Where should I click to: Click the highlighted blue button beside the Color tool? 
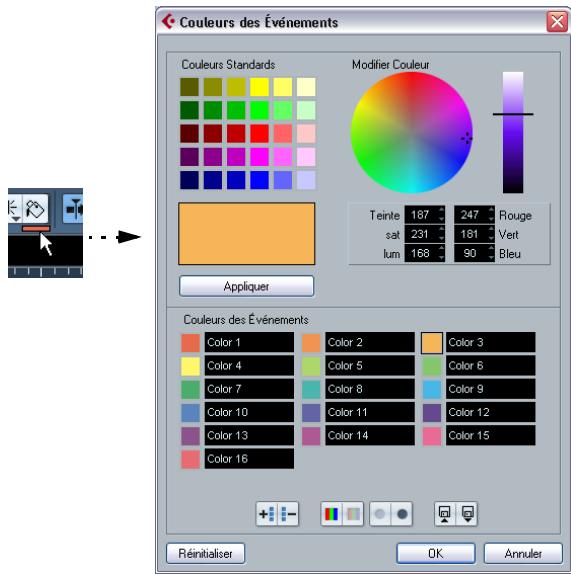point(72,209)
